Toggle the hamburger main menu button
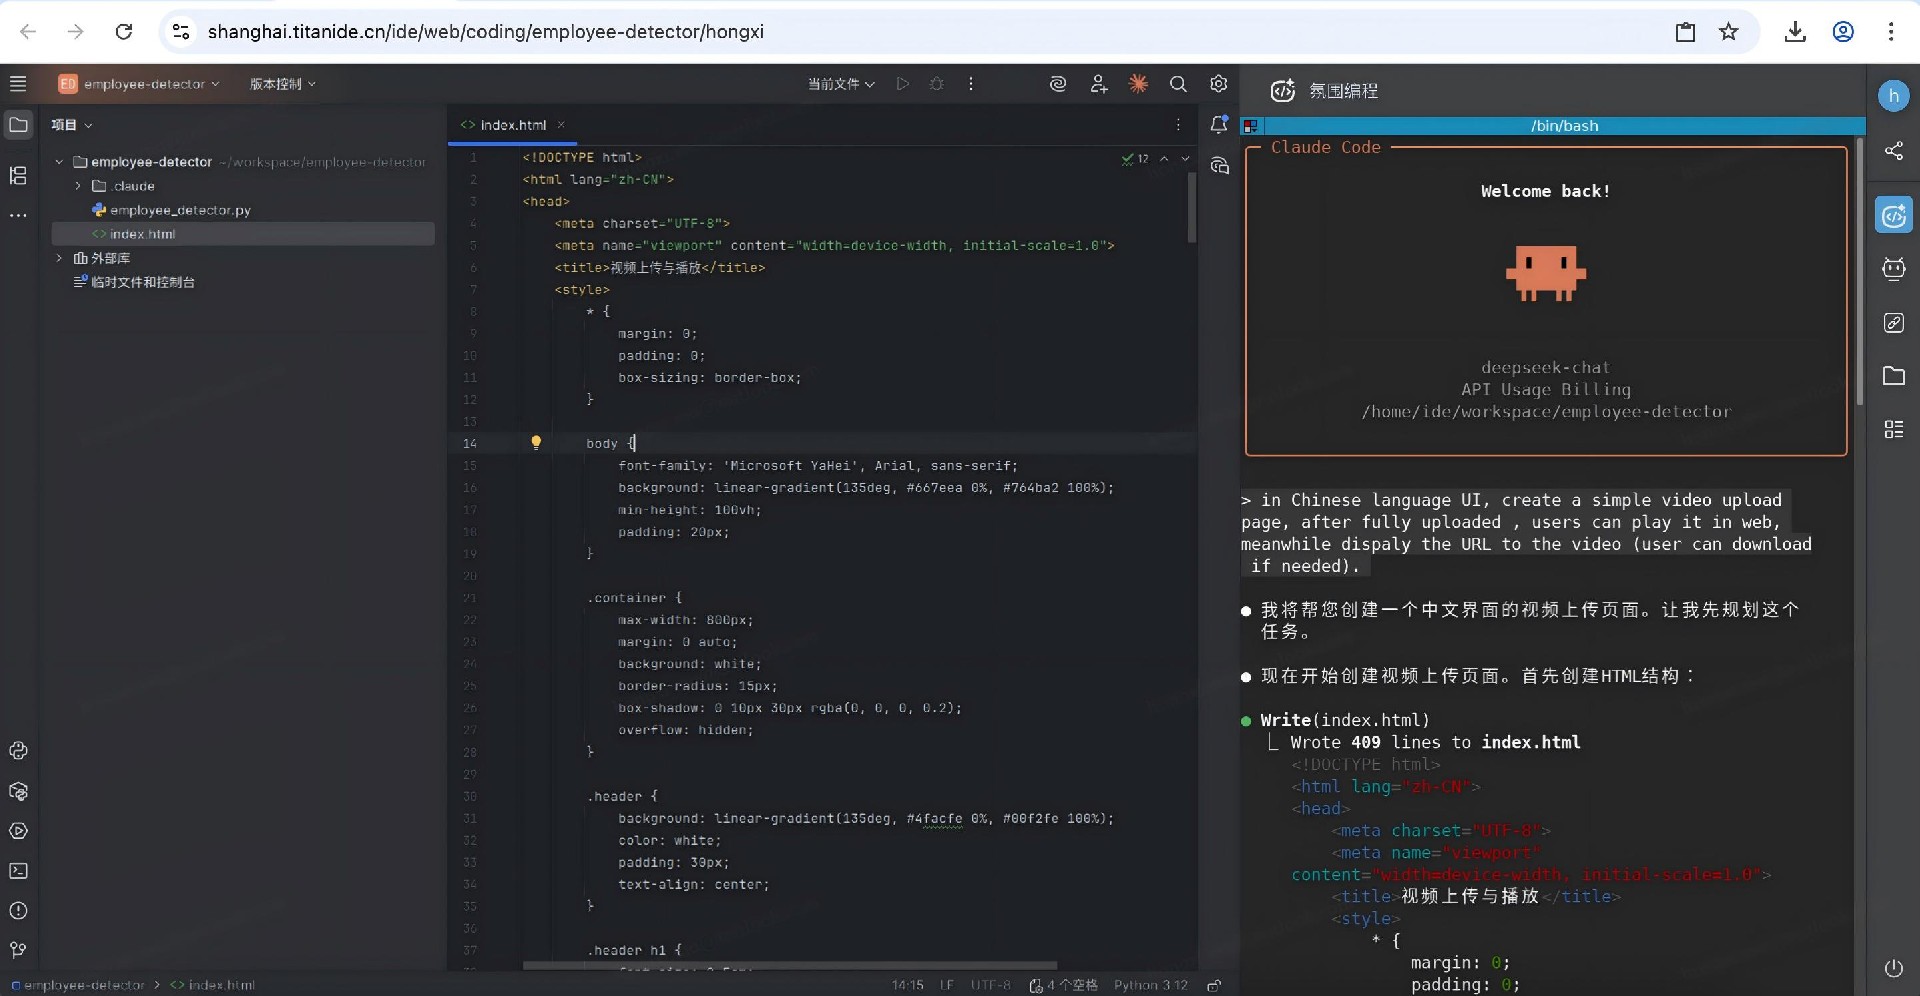Viewport: 1920px width, 996px height. click(x=18, y=84)
